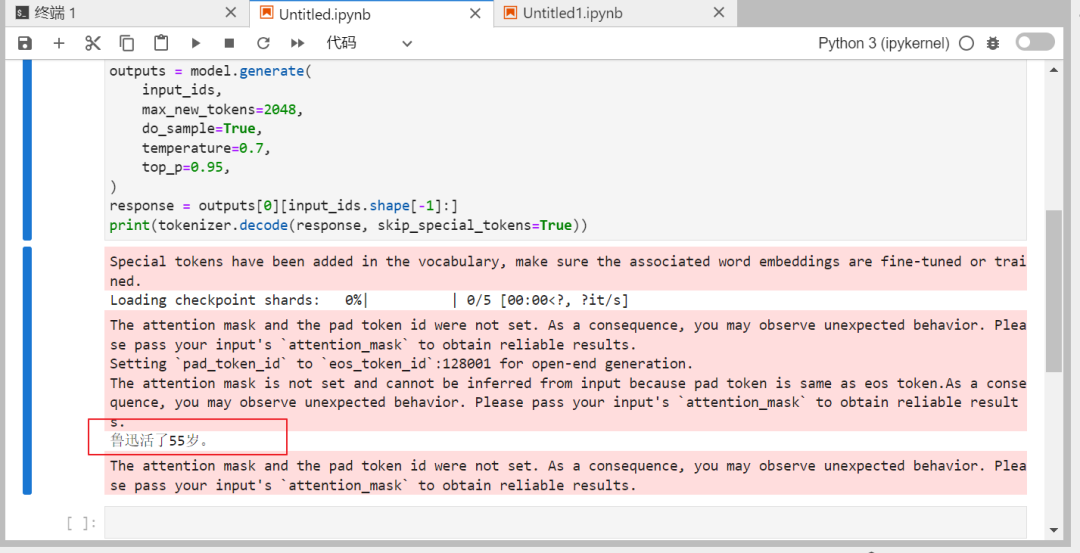The image size is (1080, 553).
Task: Click the 'do_sample=True' code line
Action: click(202, 129)
